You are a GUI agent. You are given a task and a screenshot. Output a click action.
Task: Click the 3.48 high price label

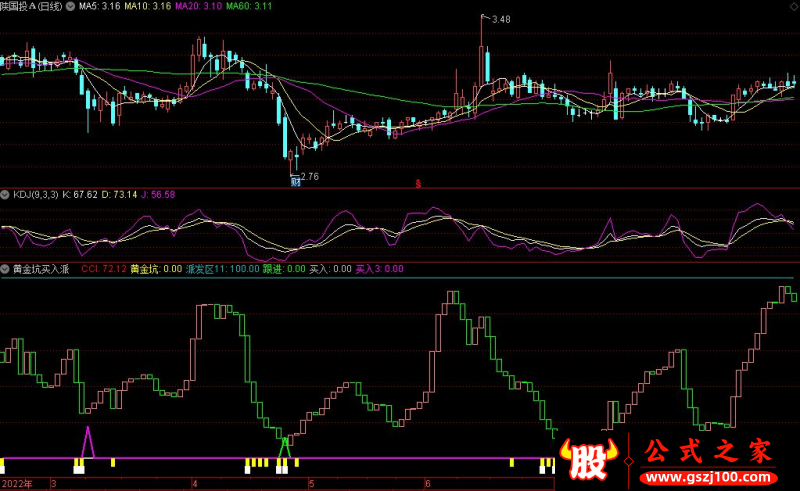[x=501, y=19]
